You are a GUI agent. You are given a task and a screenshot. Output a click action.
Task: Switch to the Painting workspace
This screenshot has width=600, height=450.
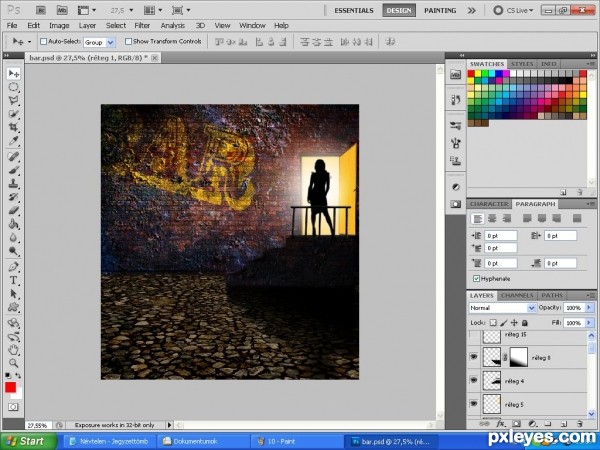pyautogui.click(x=440, y=11)
